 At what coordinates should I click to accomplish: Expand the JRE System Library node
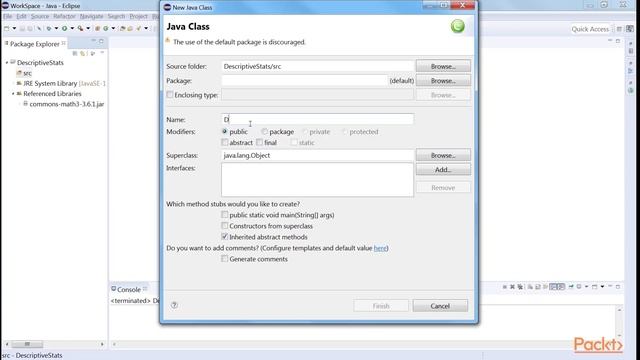(x=13, y=83)
